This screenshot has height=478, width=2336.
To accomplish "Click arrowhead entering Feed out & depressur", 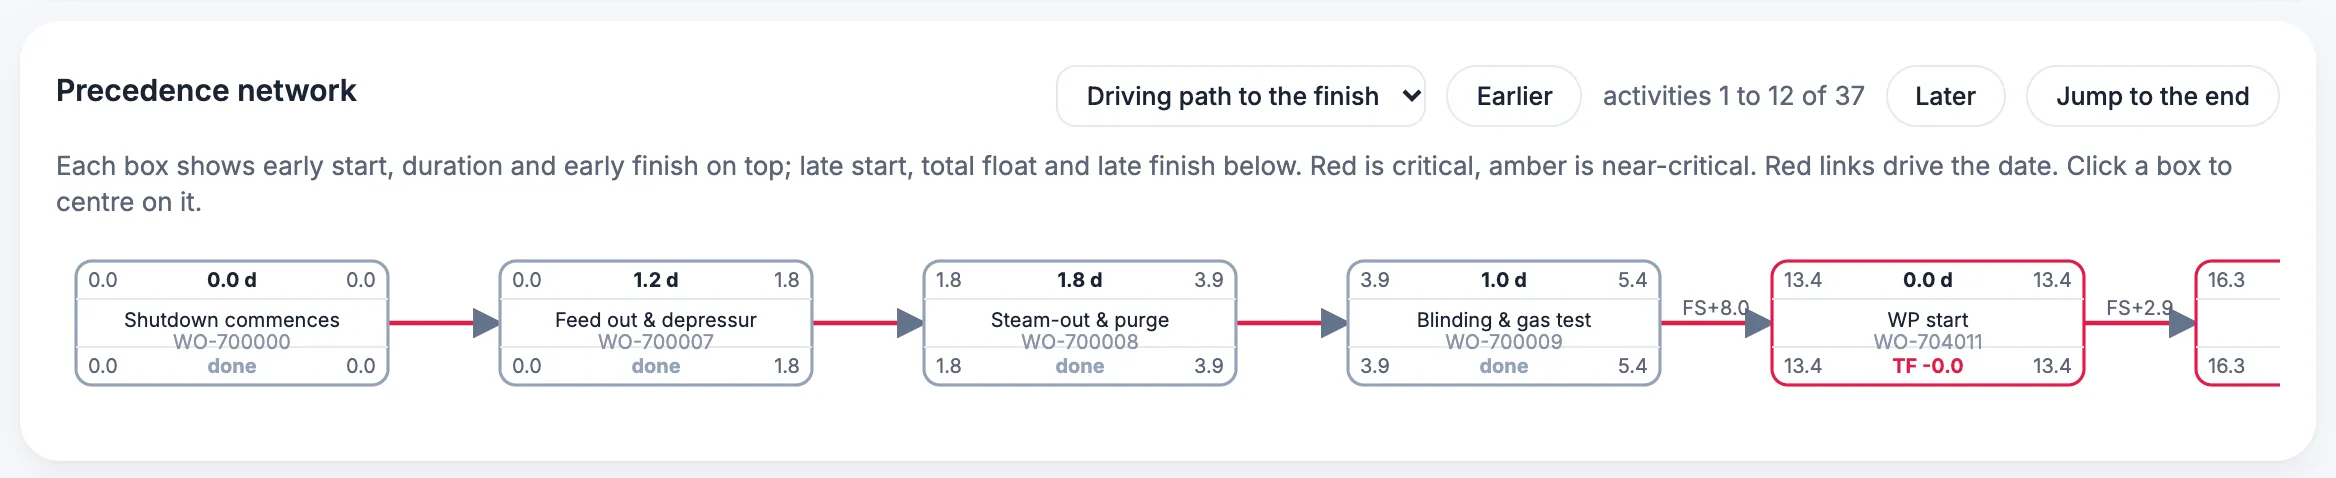I will click(x=486, y=323).
